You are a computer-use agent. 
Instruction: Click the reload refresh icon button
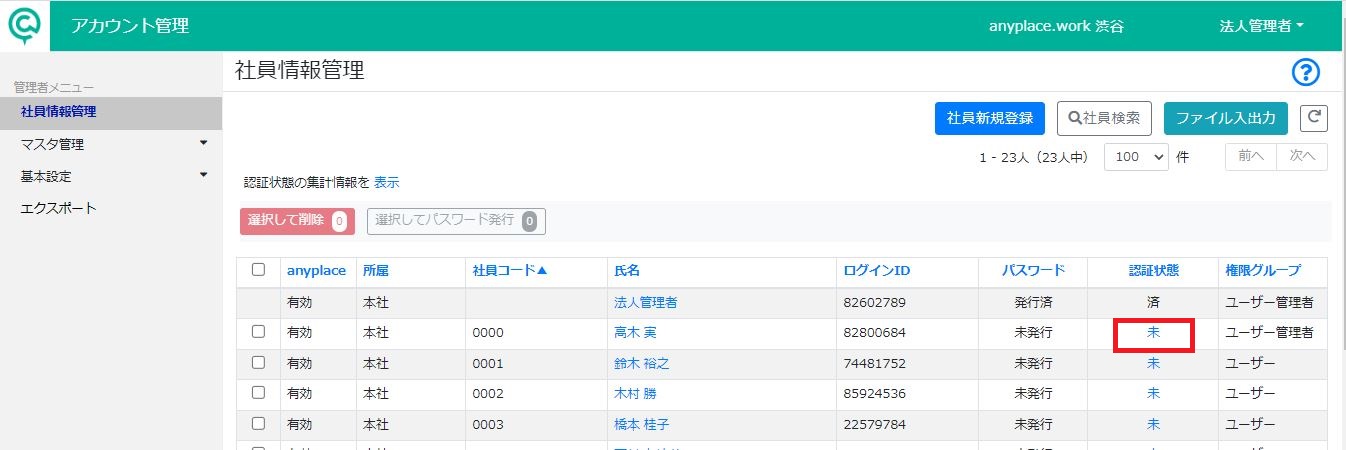click(1314, 117)
